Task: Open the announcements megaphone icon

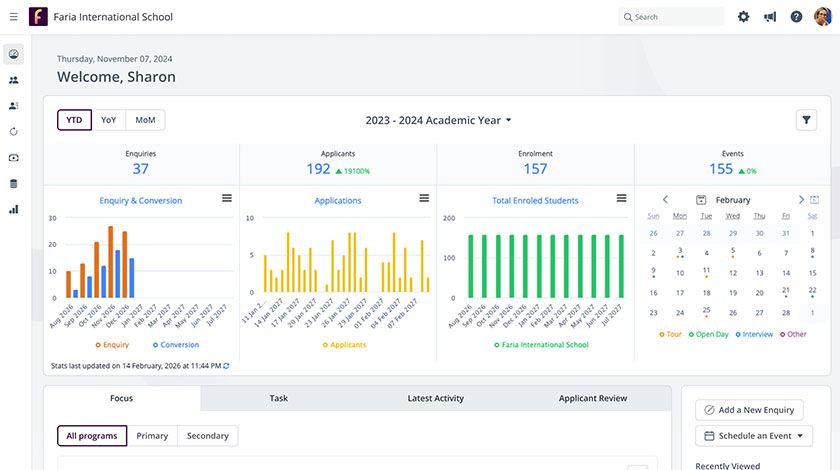Action: tap(770, 17)
